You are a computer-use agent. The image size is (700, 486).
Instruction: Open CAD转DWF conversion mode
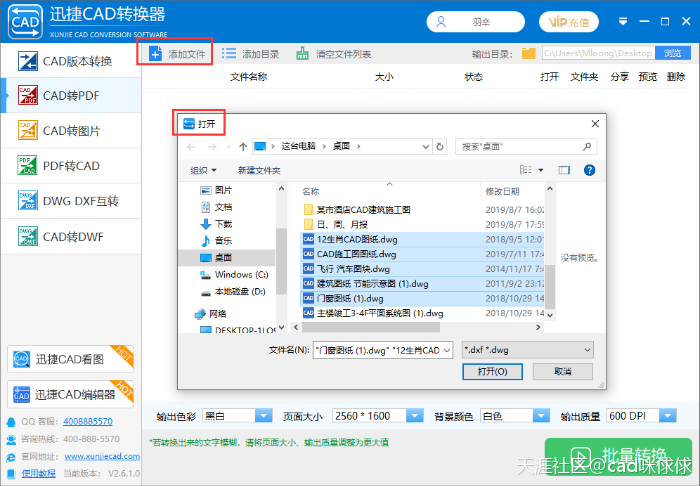[x=71, y=236]
